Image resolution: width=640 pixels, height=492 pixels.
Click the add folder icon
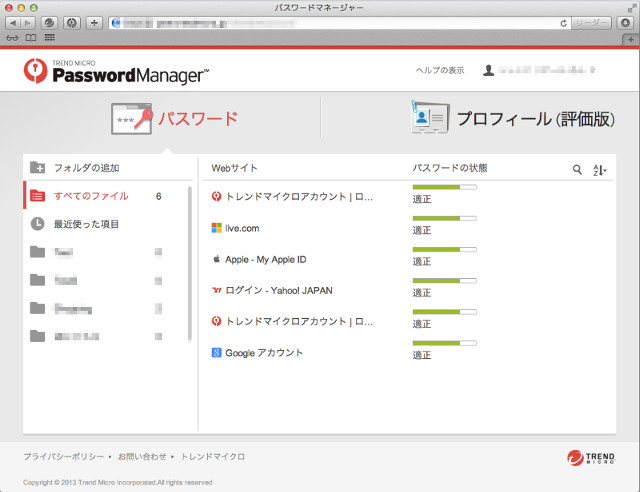38,167
